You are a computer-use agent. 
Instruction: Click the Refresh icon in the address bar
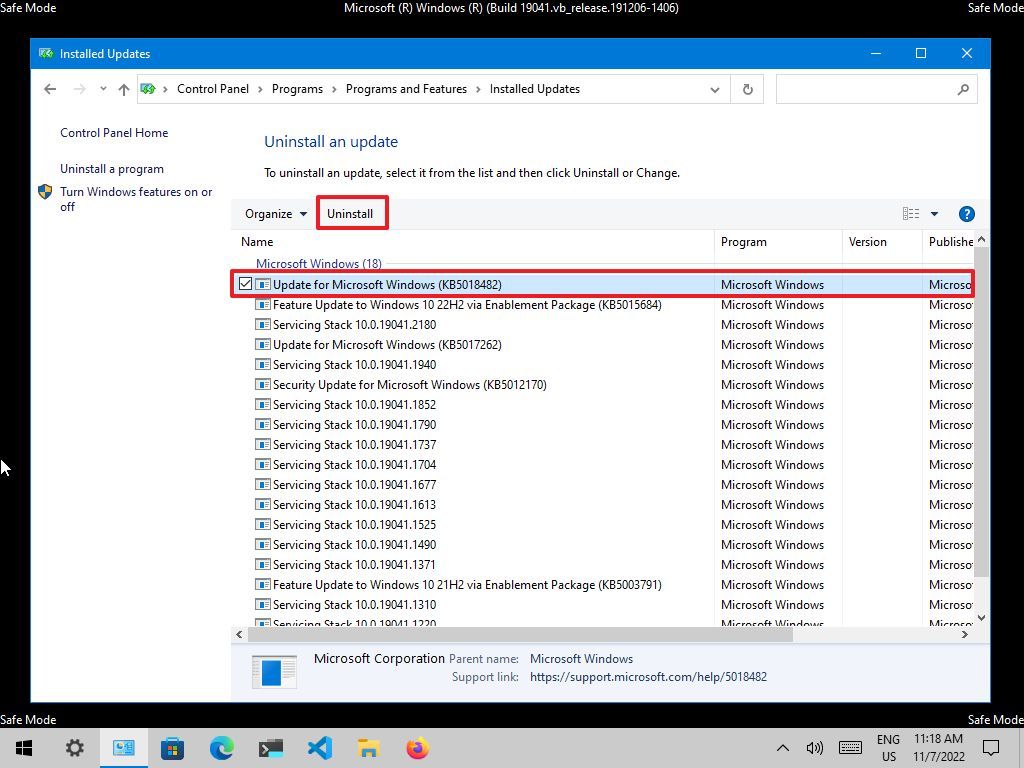click(747, 89)
